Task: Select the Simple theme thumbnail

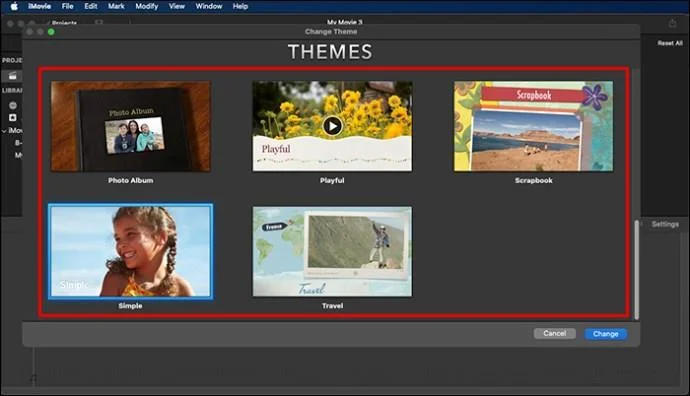Action: point(131,252)
